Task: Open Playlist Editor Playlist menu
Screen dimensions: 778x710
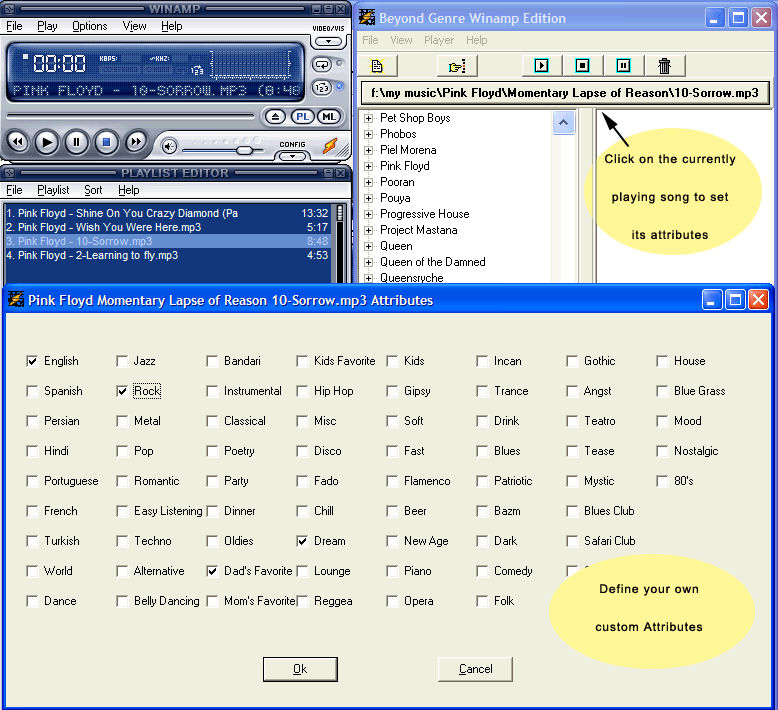Action: click(53, 190)
